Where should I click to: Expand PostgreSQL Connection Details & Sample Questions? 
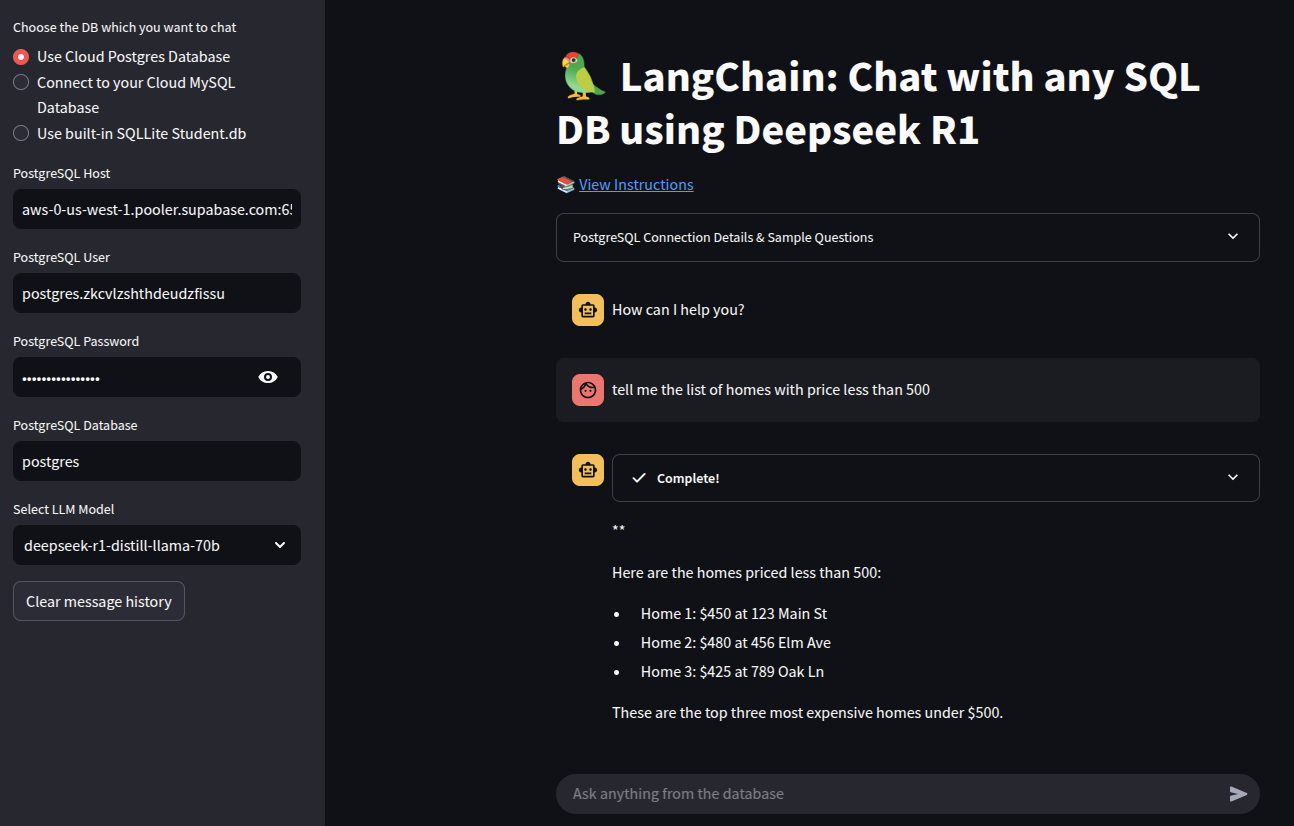coord(907,237)
